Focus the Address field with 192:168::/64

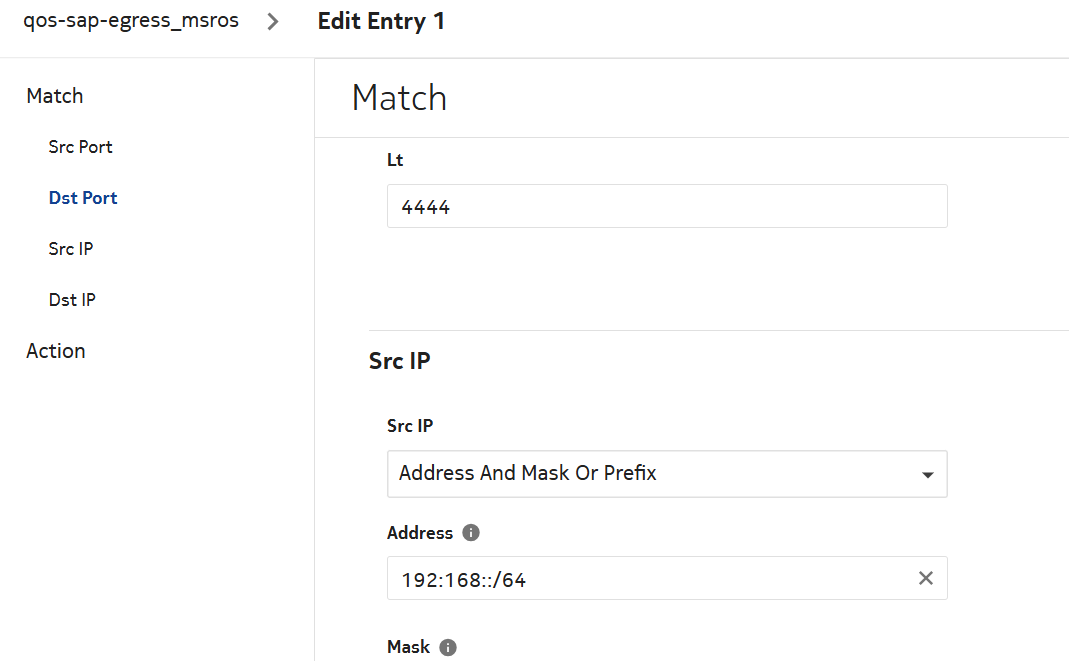click(650, 579)
